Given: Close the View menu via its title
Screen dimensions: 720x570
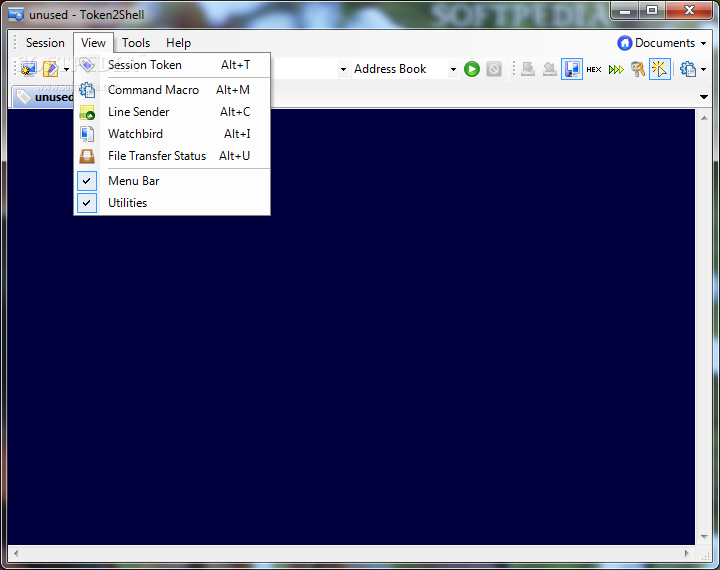Looking at the screenshot, I should [93, 43].
